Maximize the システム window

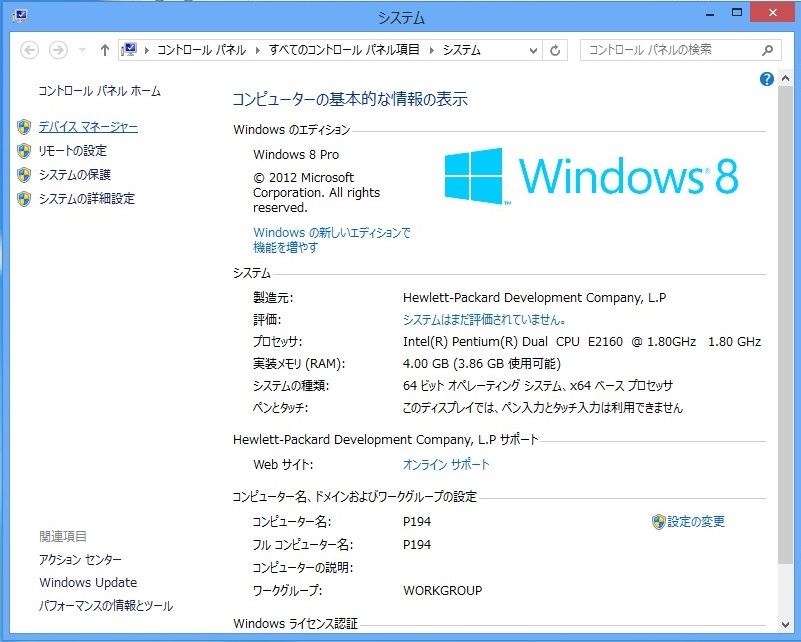pyautogui.click(x=737, y=14)
